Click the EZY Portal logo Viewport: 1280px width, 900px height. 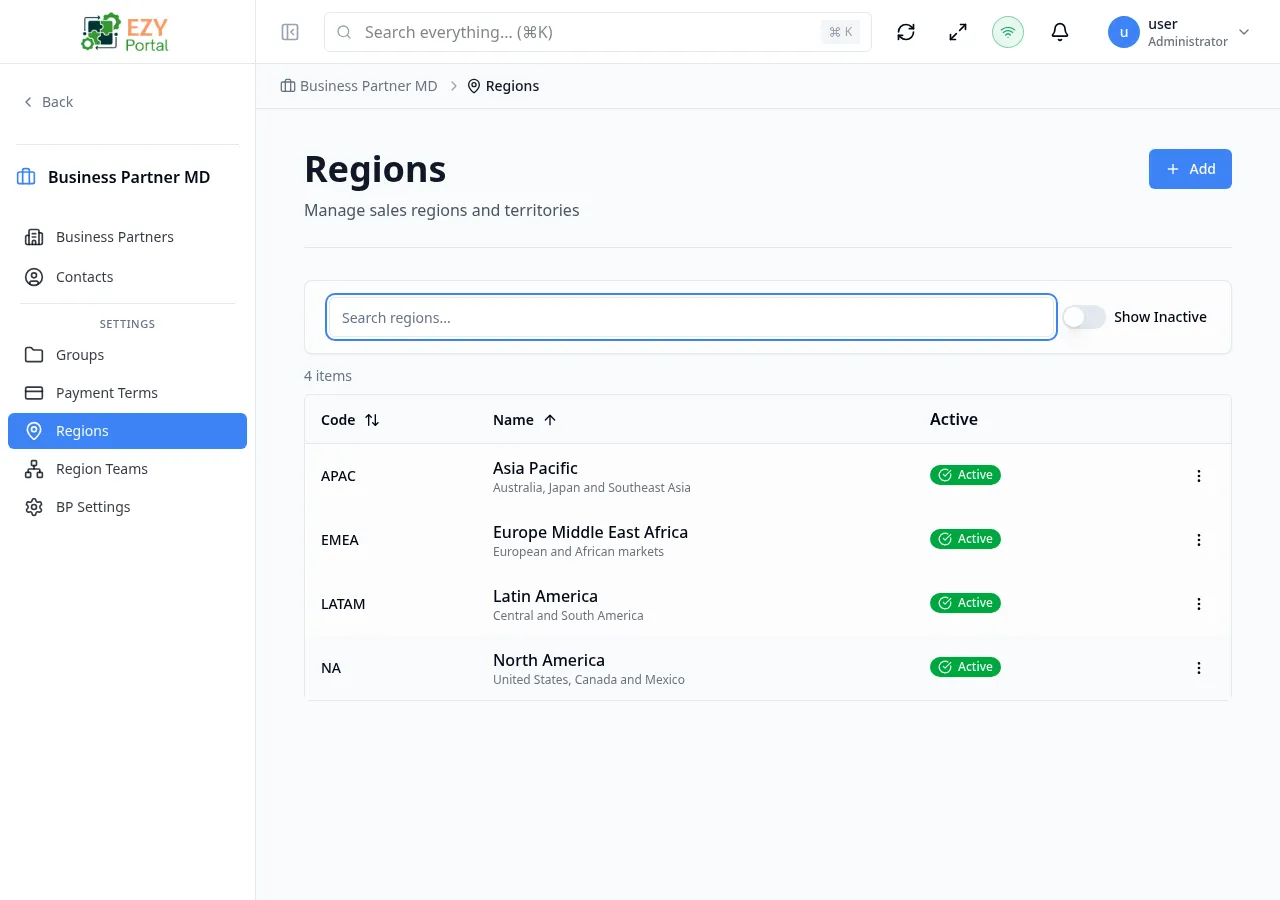click(124, 31)
